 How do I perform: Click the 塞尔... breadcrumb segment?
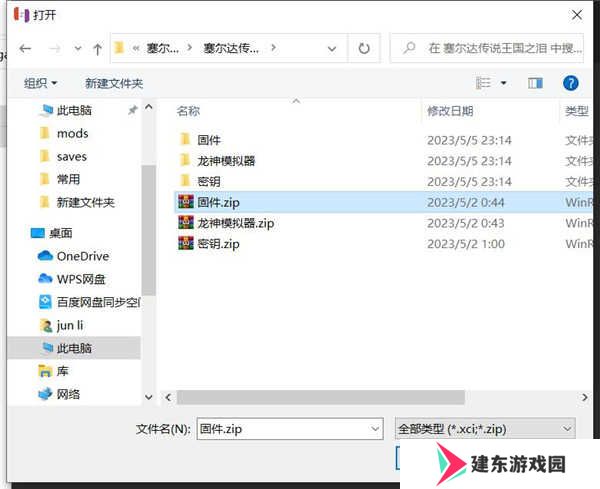click(163, 48)
